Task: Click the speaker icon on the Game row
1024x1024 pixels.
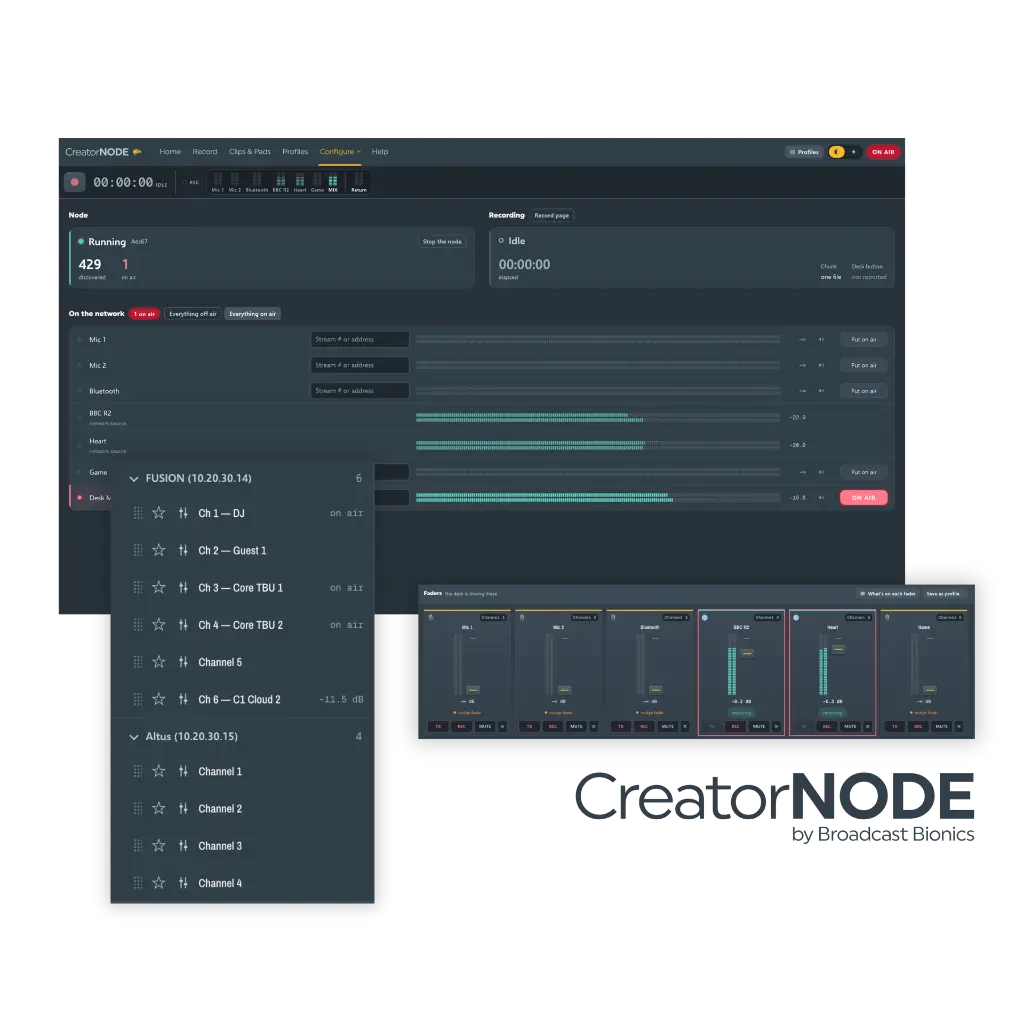Action: 822,472
